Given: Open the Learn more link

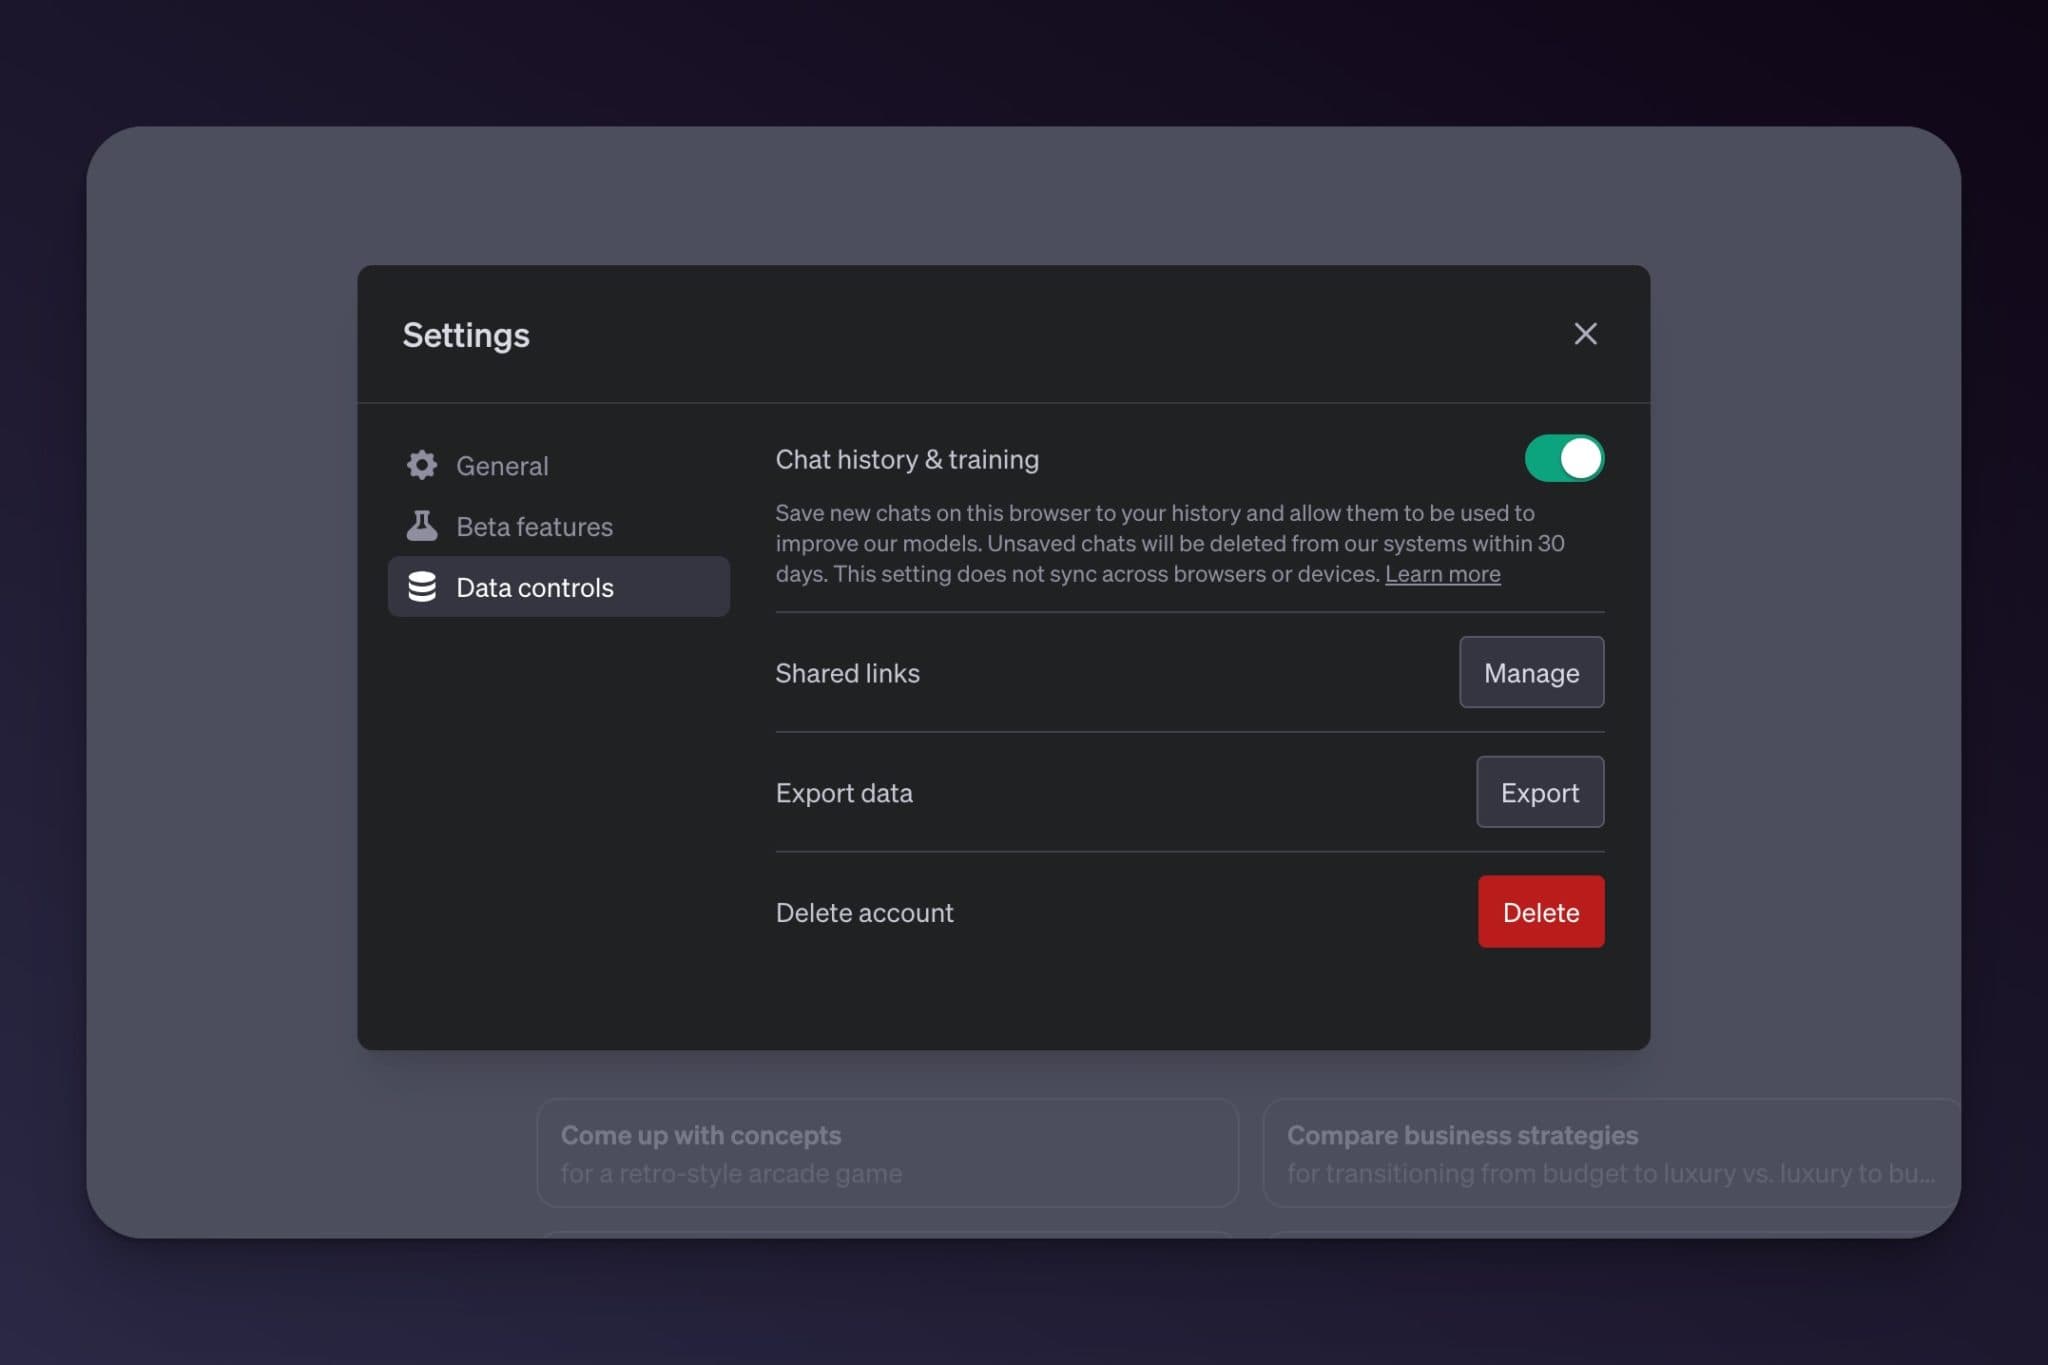Looking at the screenshot, I should click(1442, 573).
